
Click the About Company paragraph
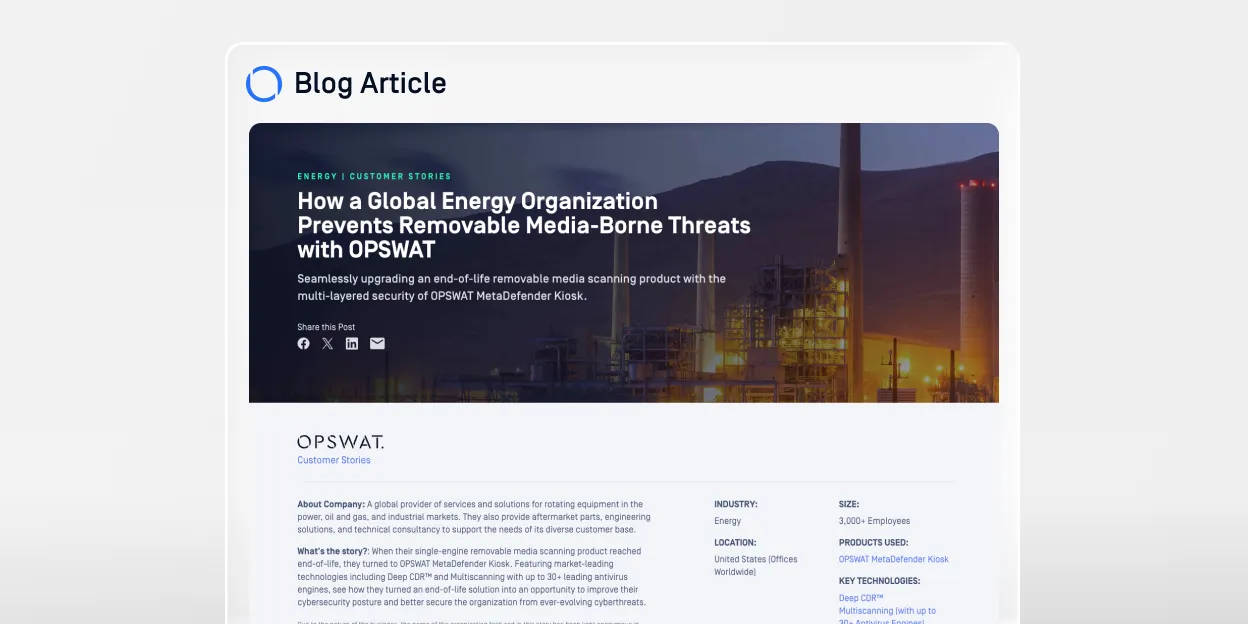click(x=473, y=517)
